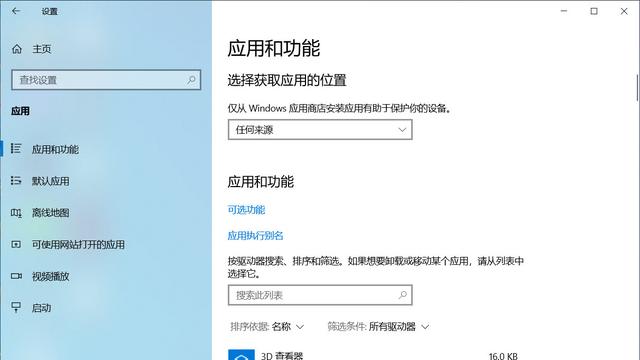Open the 应用执行别名 link
This screenshot has height=360, width=640.
255,236
